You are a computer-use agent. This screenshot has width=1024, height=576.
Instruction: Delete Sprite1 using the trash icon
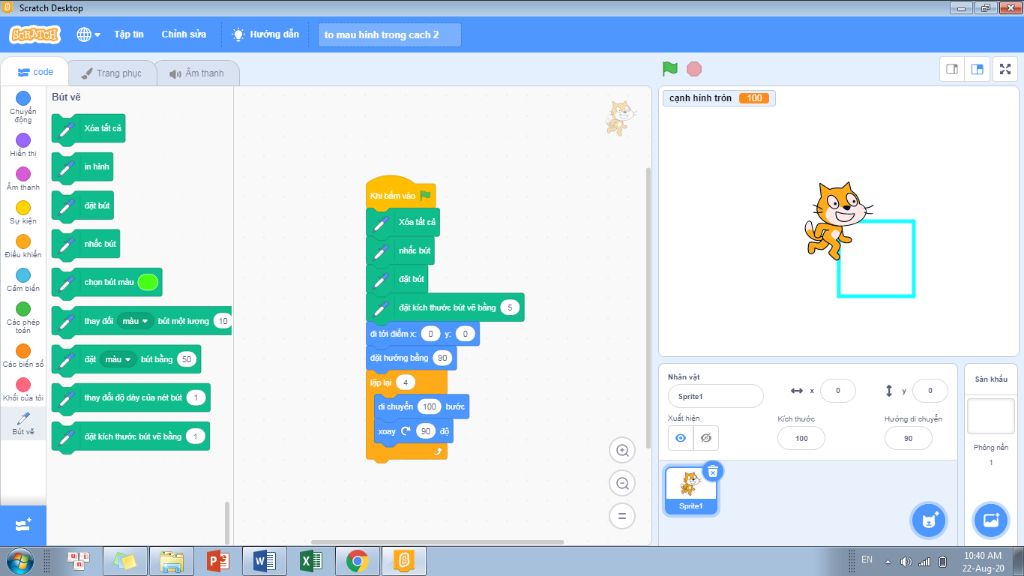coord(712,471)
